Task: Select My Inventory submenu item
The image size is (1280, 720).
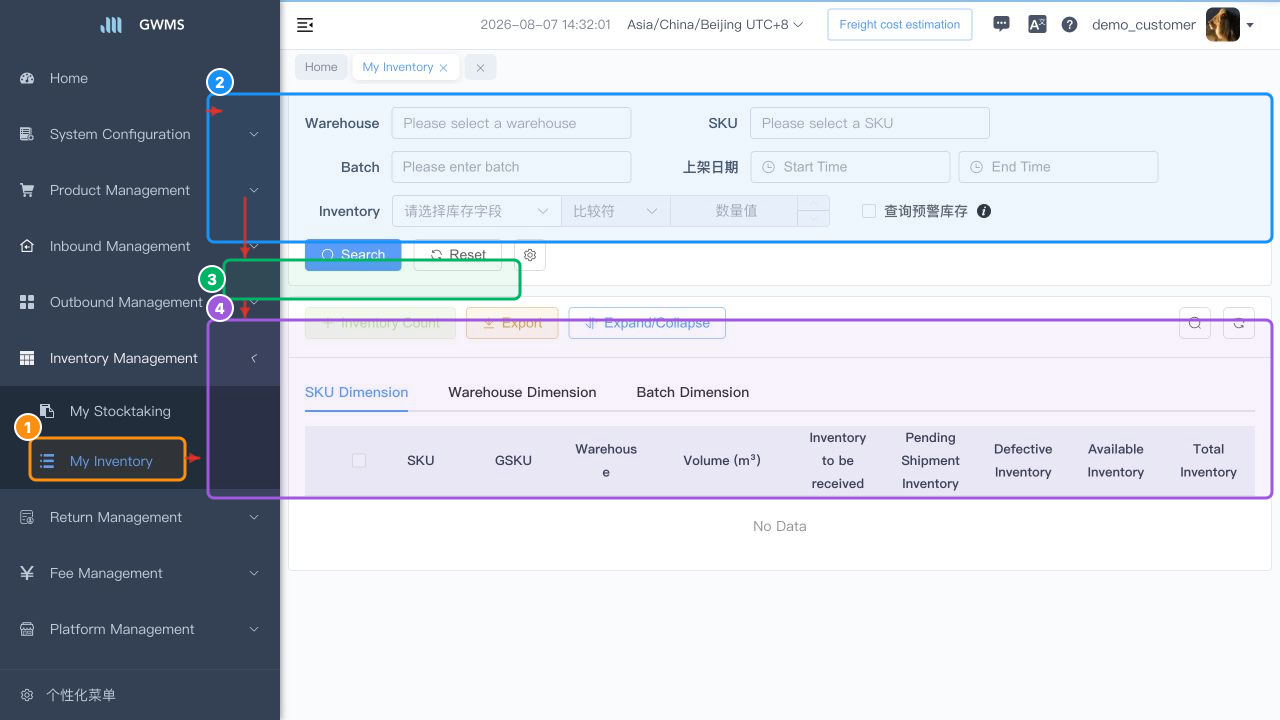Action: 140,461
